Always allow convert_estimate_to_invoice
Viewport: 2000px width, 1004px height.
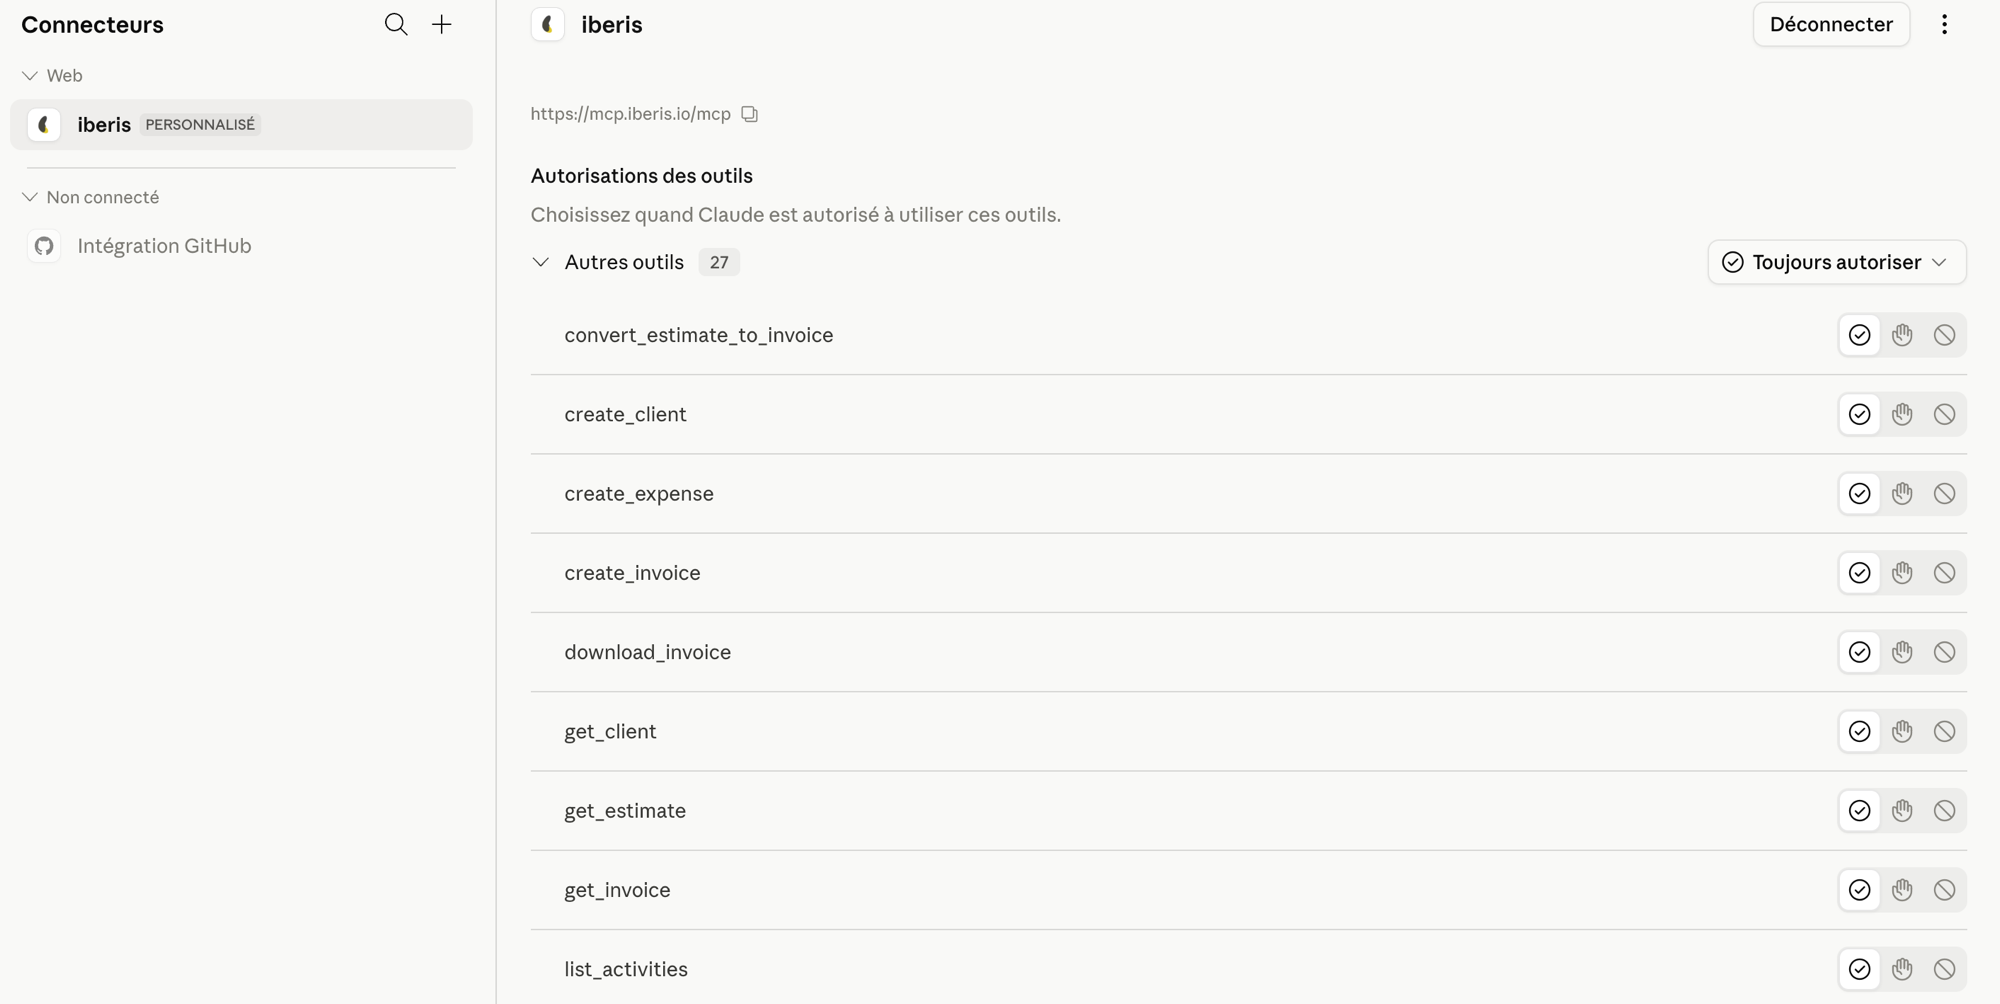point(1859,335)
